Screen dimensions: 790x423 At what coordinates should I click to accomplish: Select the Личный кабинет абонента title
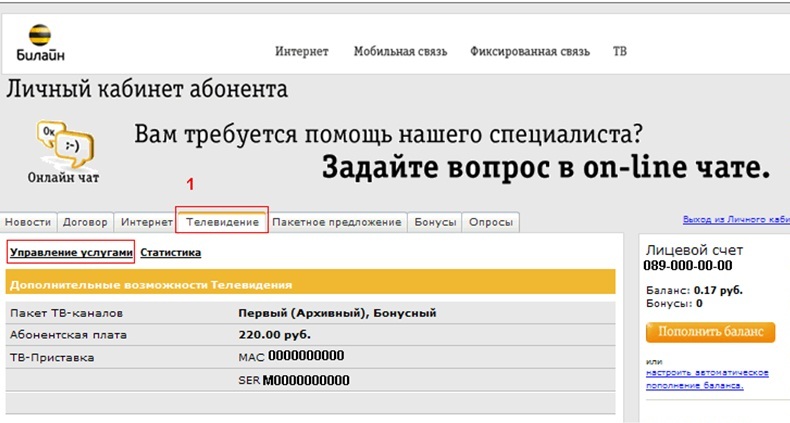(x=147, y=90)
